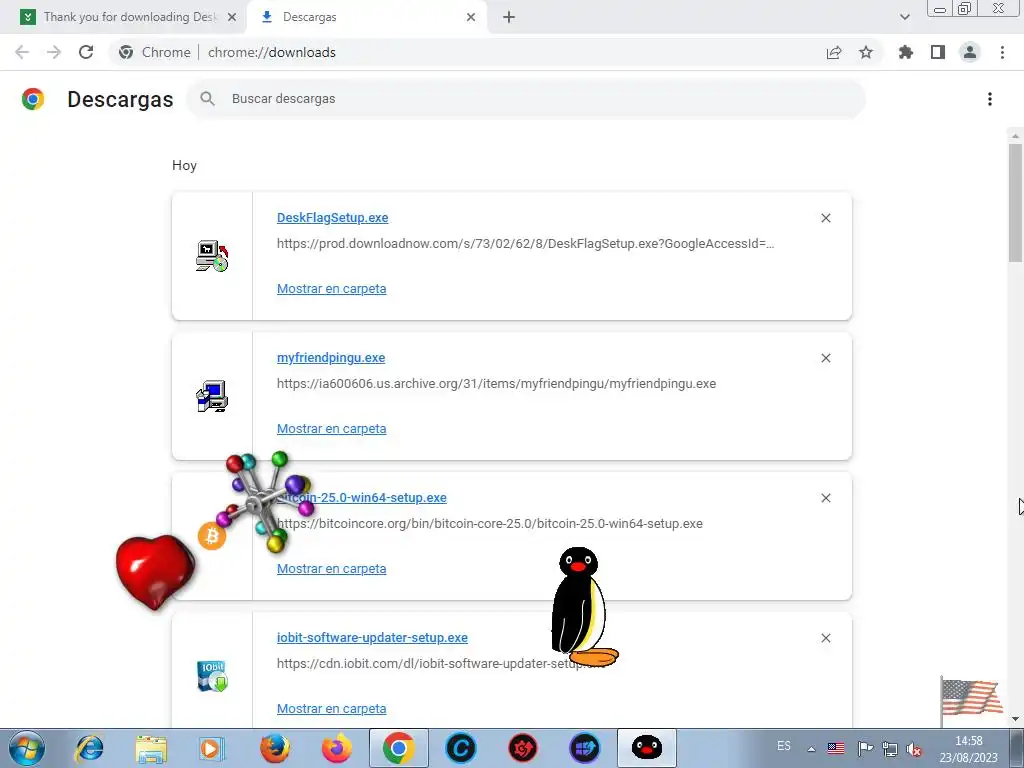Open the Windows Start menu
Viewport: 1024px width, 768px height.
point(27,748)
